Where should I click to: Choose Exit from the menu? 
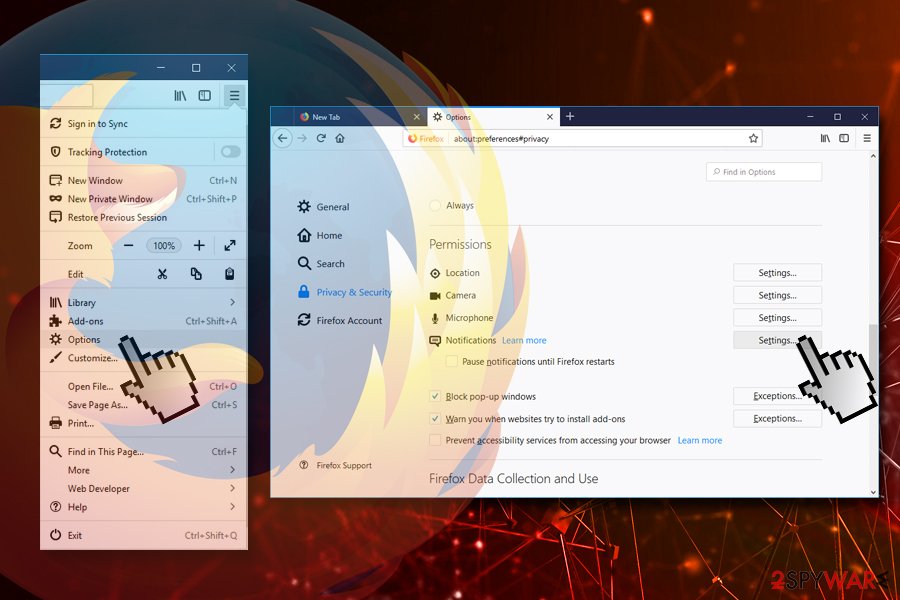click(144, 535)
